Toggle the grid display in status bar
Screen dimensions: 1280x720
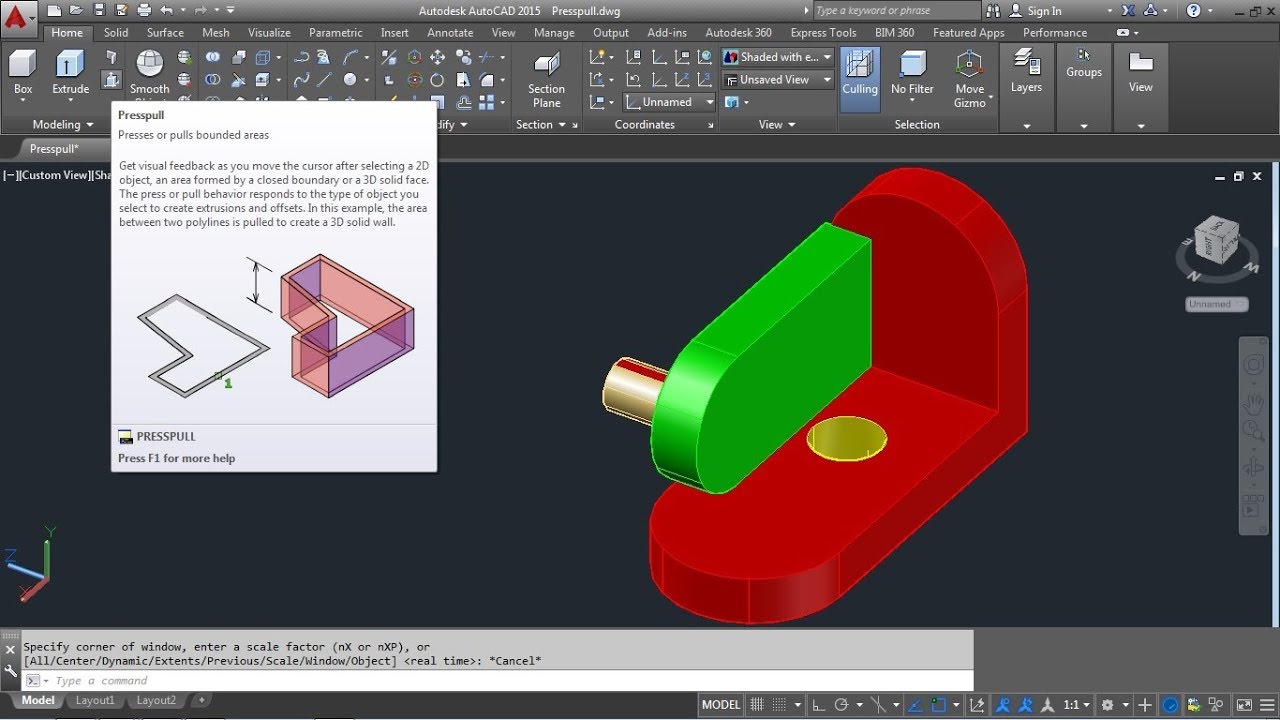tap(758, 705)
